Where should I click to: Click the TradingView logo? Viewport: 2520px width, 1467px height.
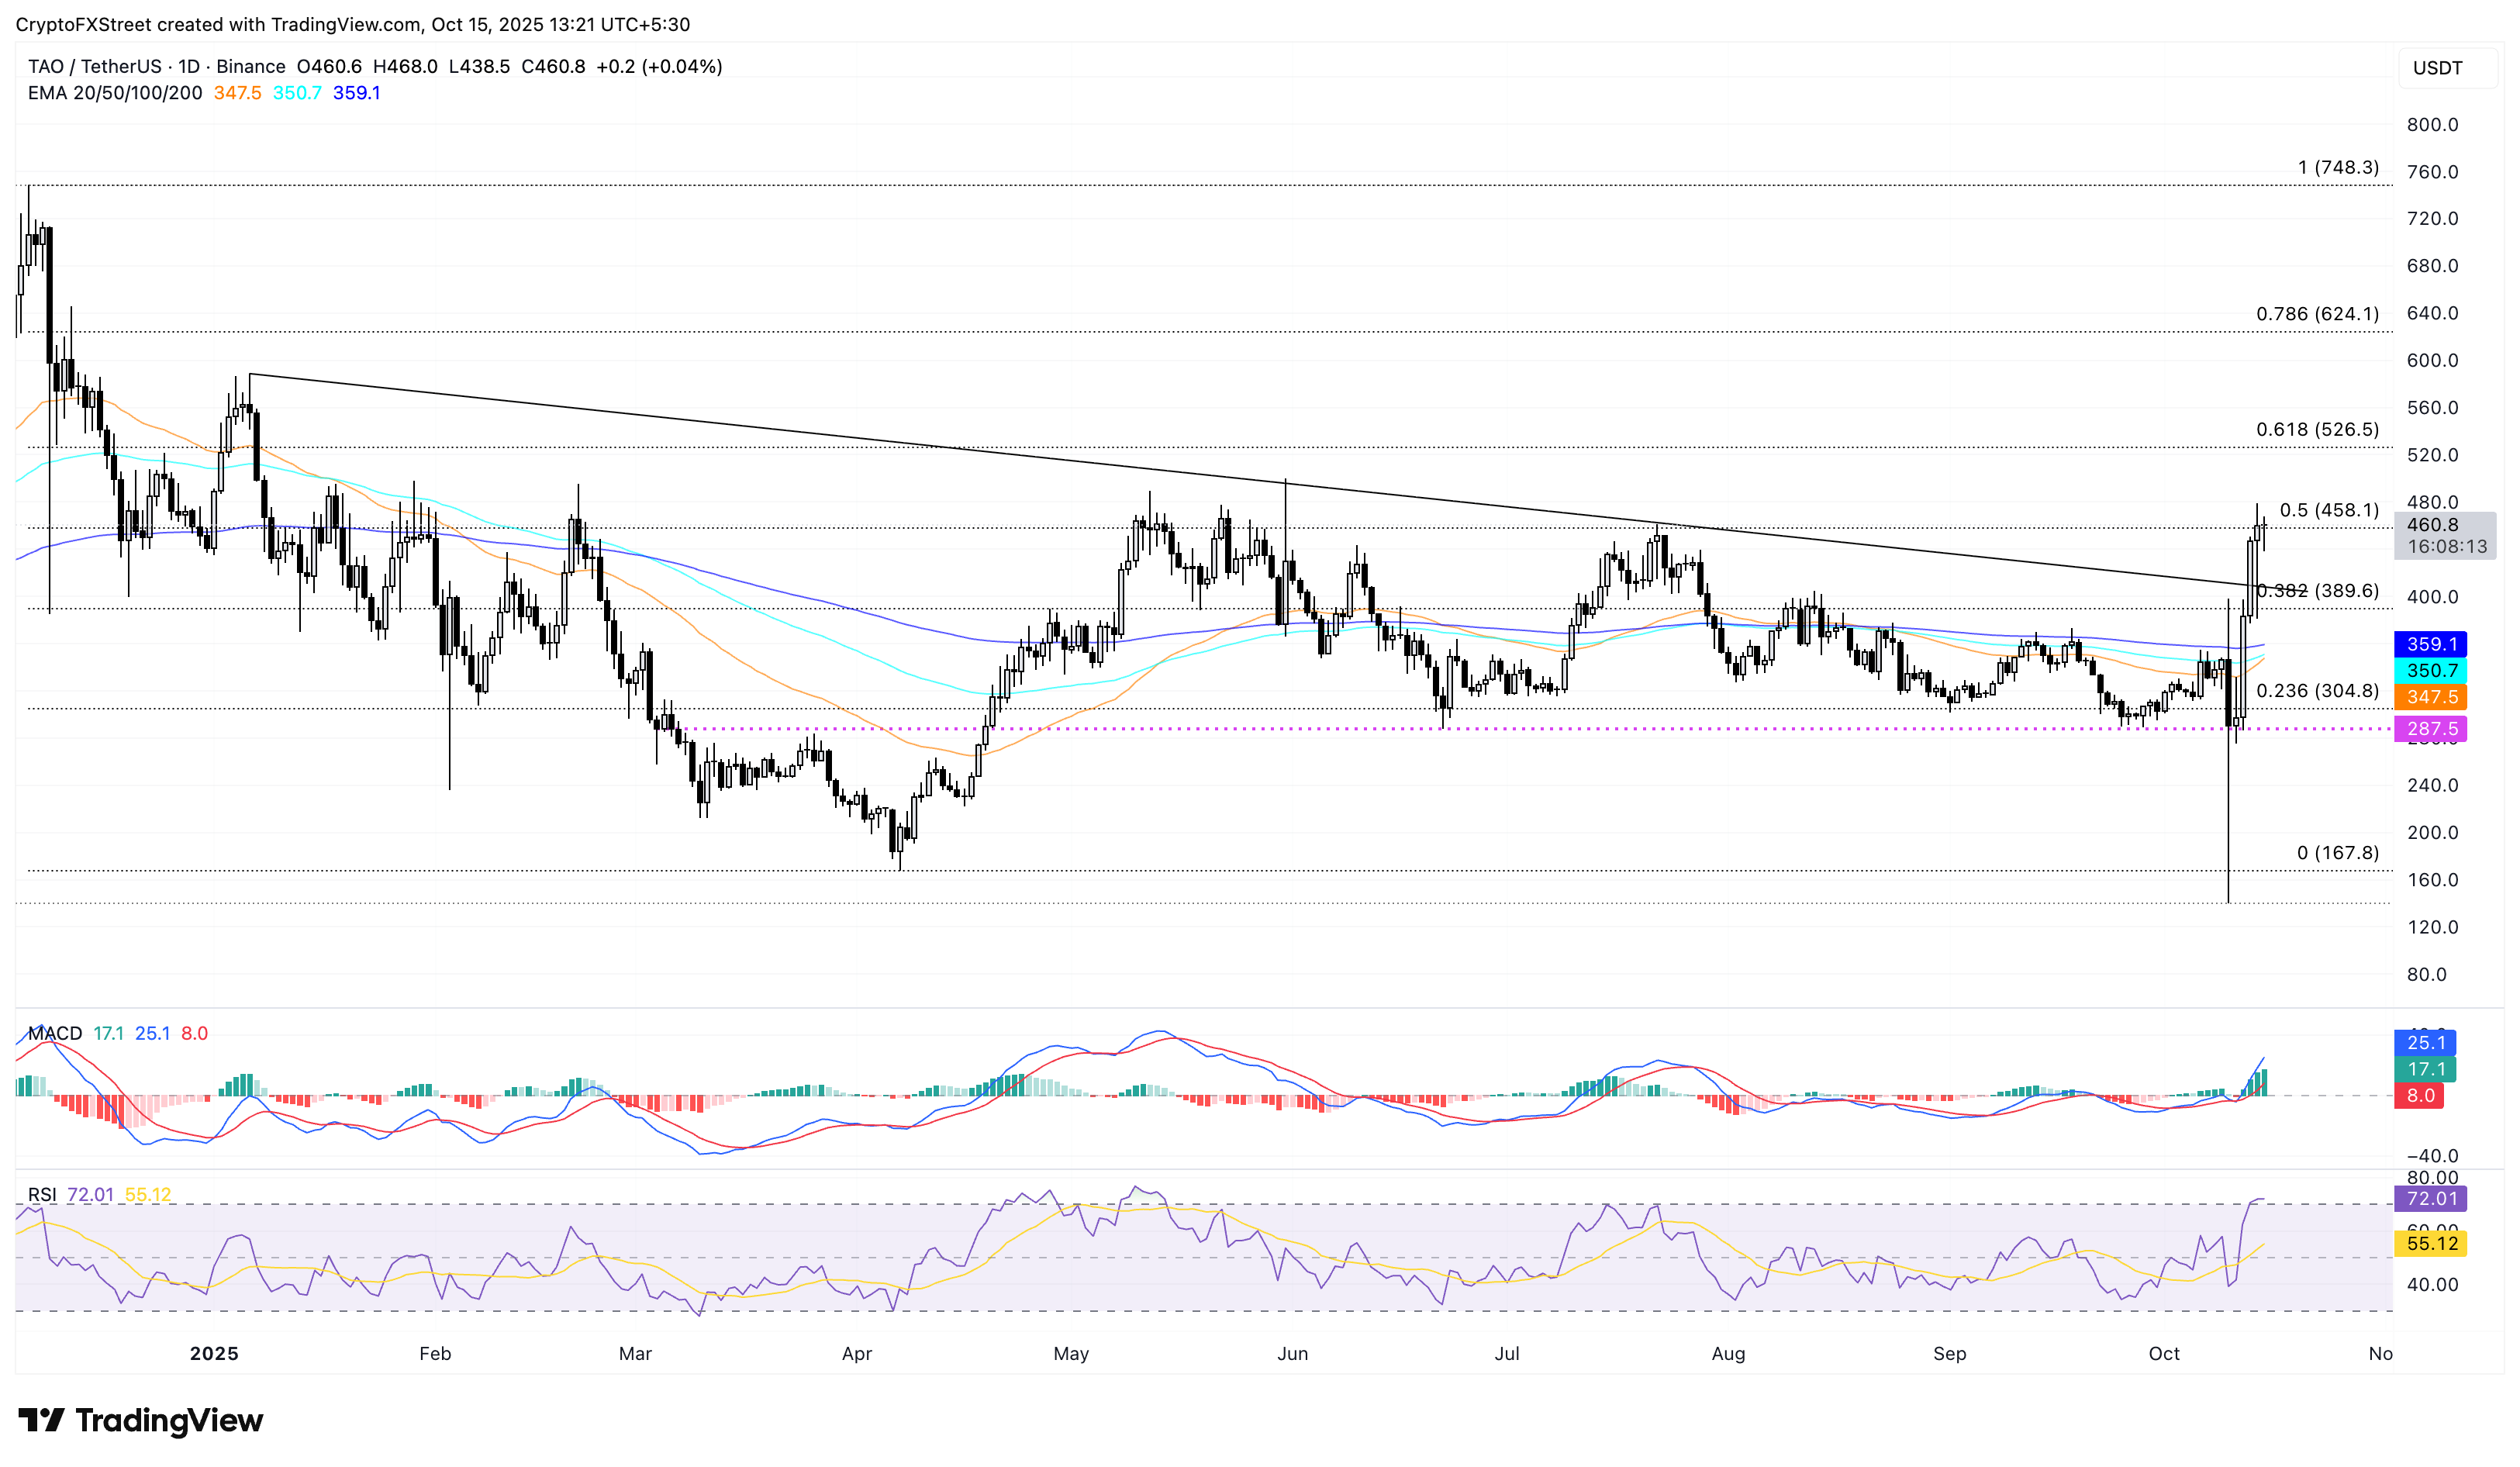tap(141, 1420)
